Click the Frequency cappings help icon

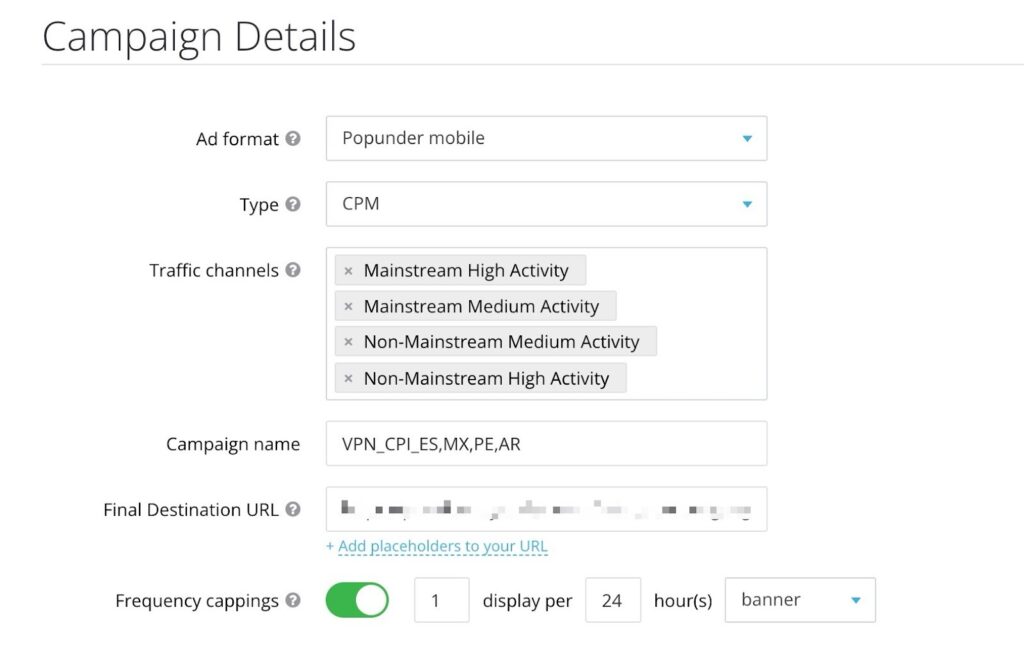[x=293, y=600]
